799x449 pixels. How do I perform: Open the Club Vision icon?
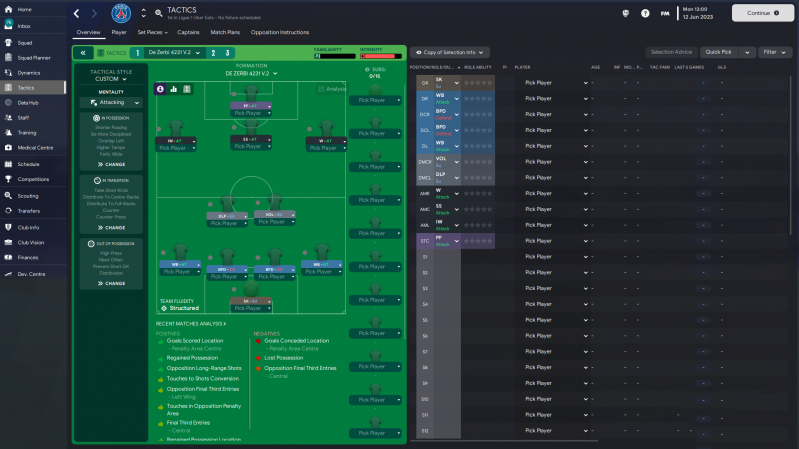coord(9,243)
